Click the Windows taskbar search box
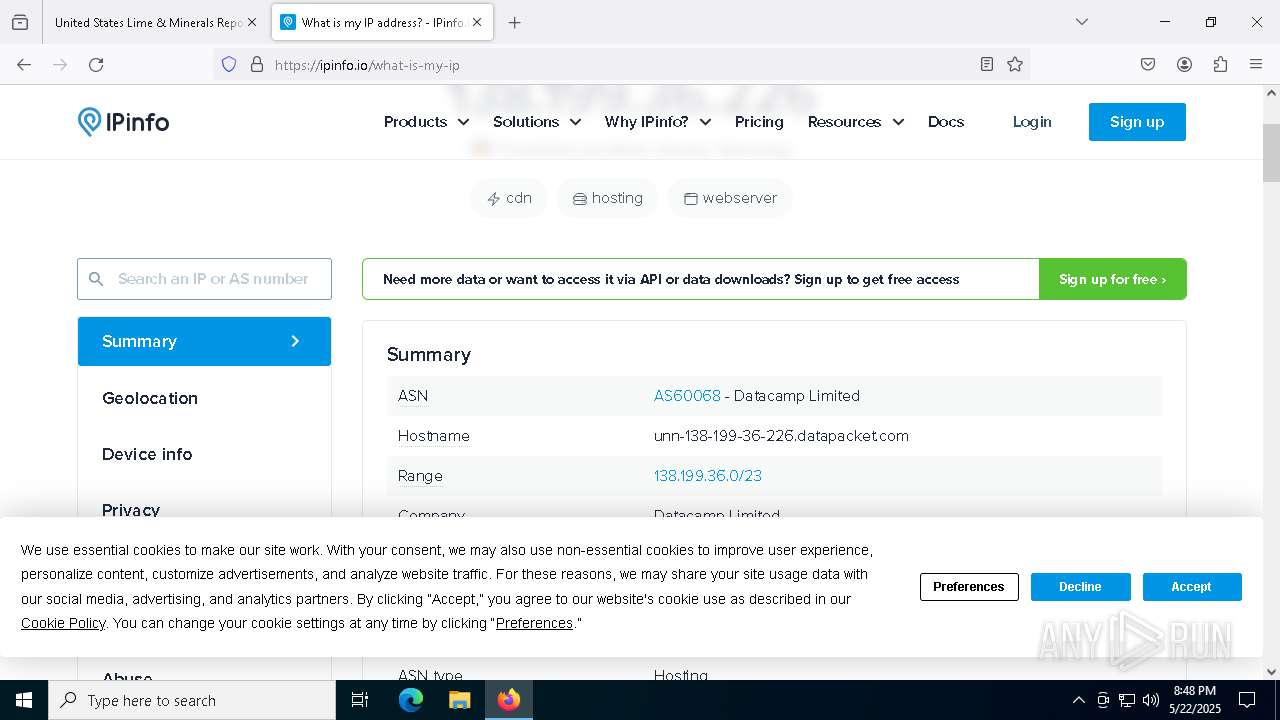The image size is (1280, 720). 192,700
